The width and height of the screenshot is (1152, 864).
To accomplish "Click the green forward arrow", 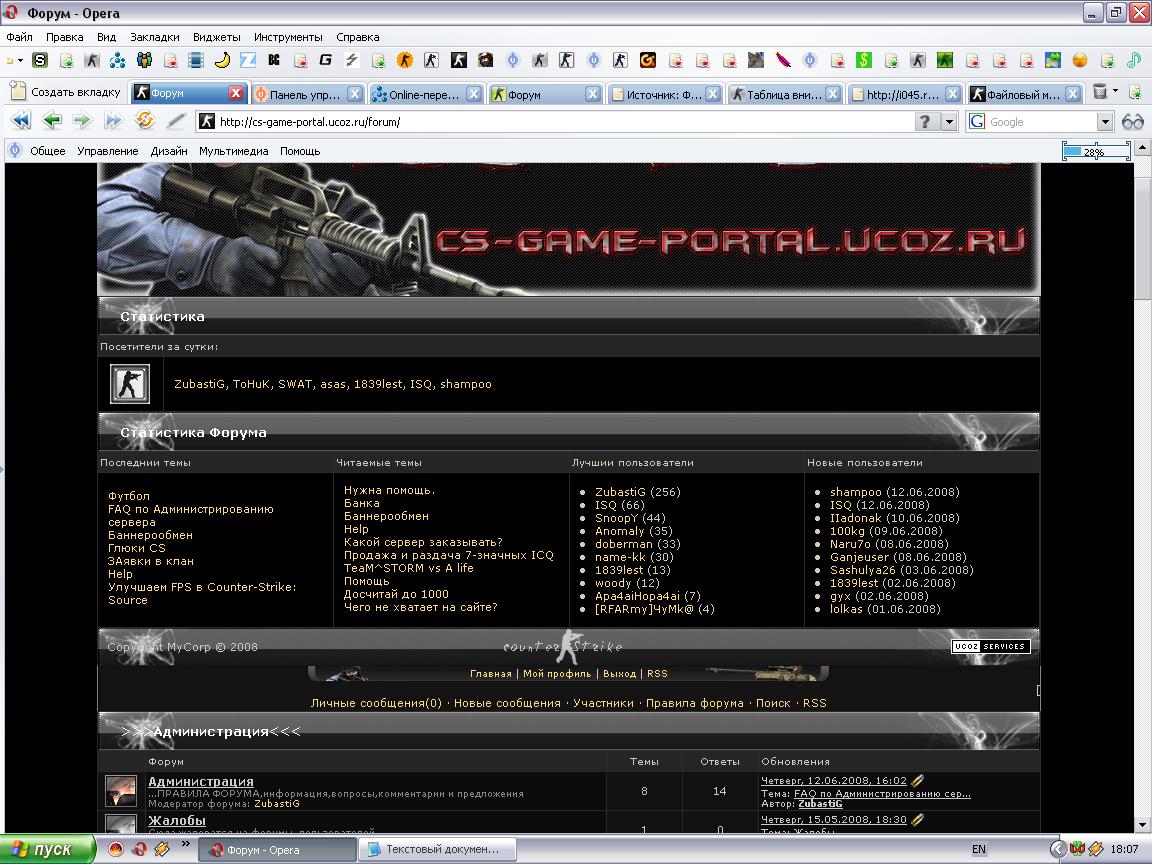I will point(82,120).
